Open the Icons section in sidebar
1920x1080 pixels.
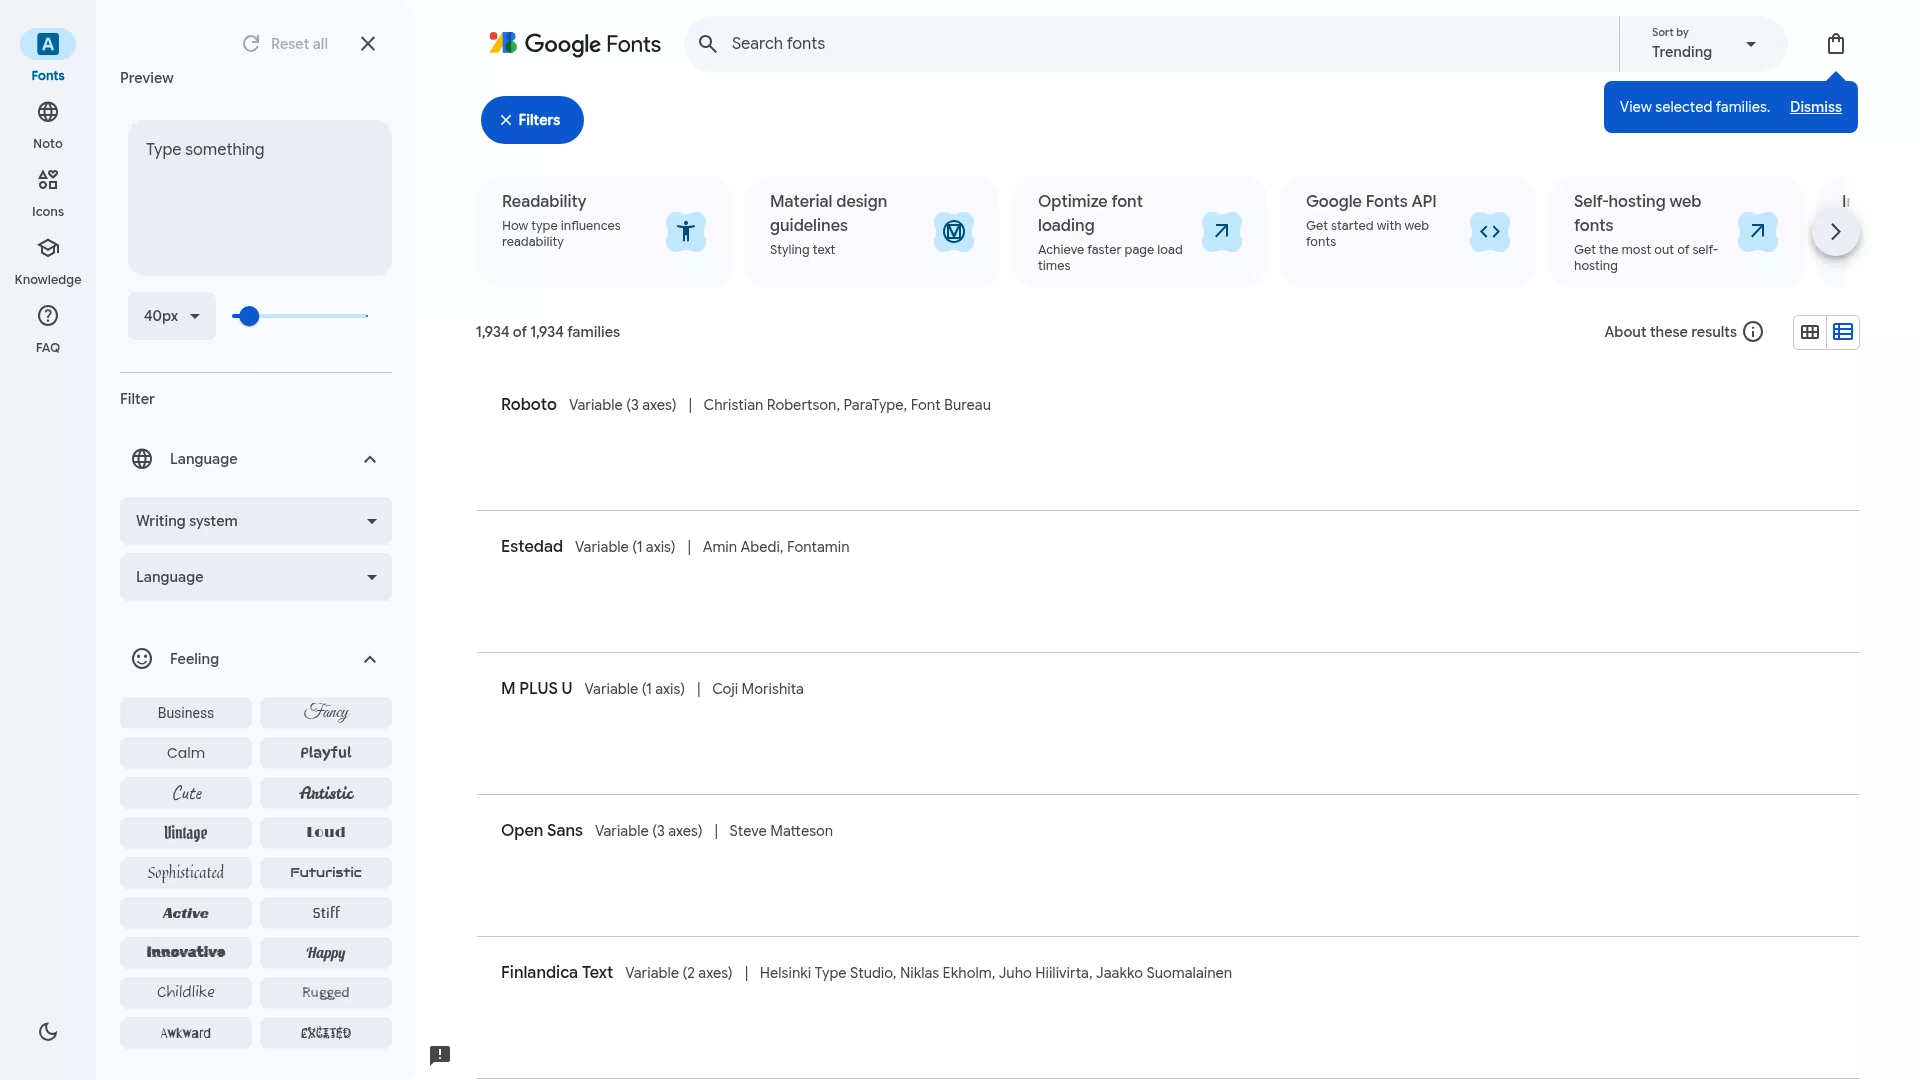tap(48, 192)
